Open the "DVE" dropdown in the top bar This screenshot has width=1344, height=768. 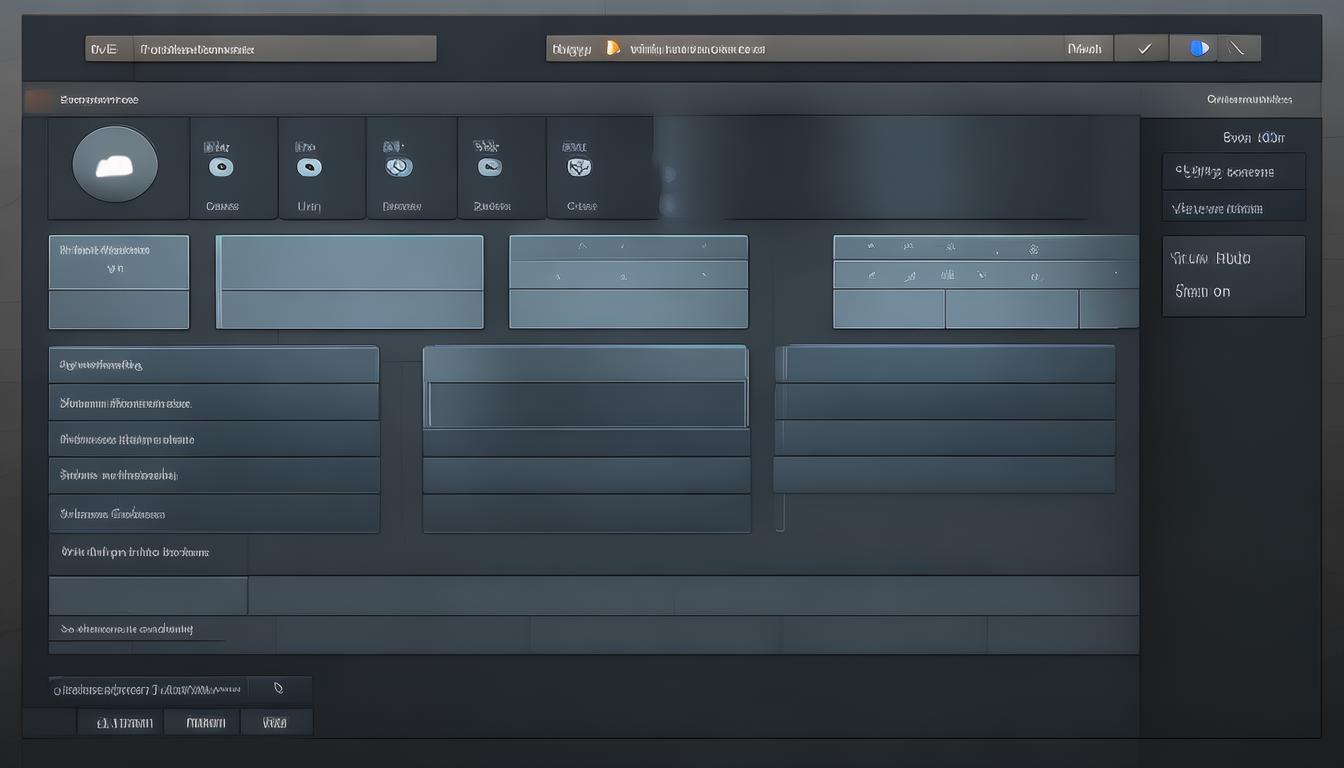point(104,49)
